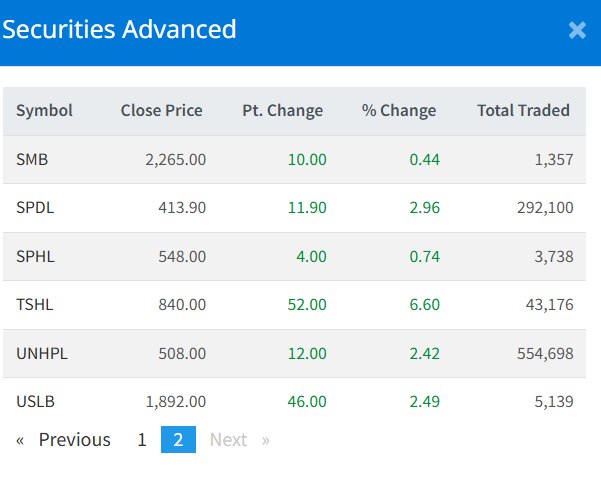The width and height of the screenshot is (601, 478).
Task: Close the Securities Advanced dialog
Action: click(x=577, y=30)
